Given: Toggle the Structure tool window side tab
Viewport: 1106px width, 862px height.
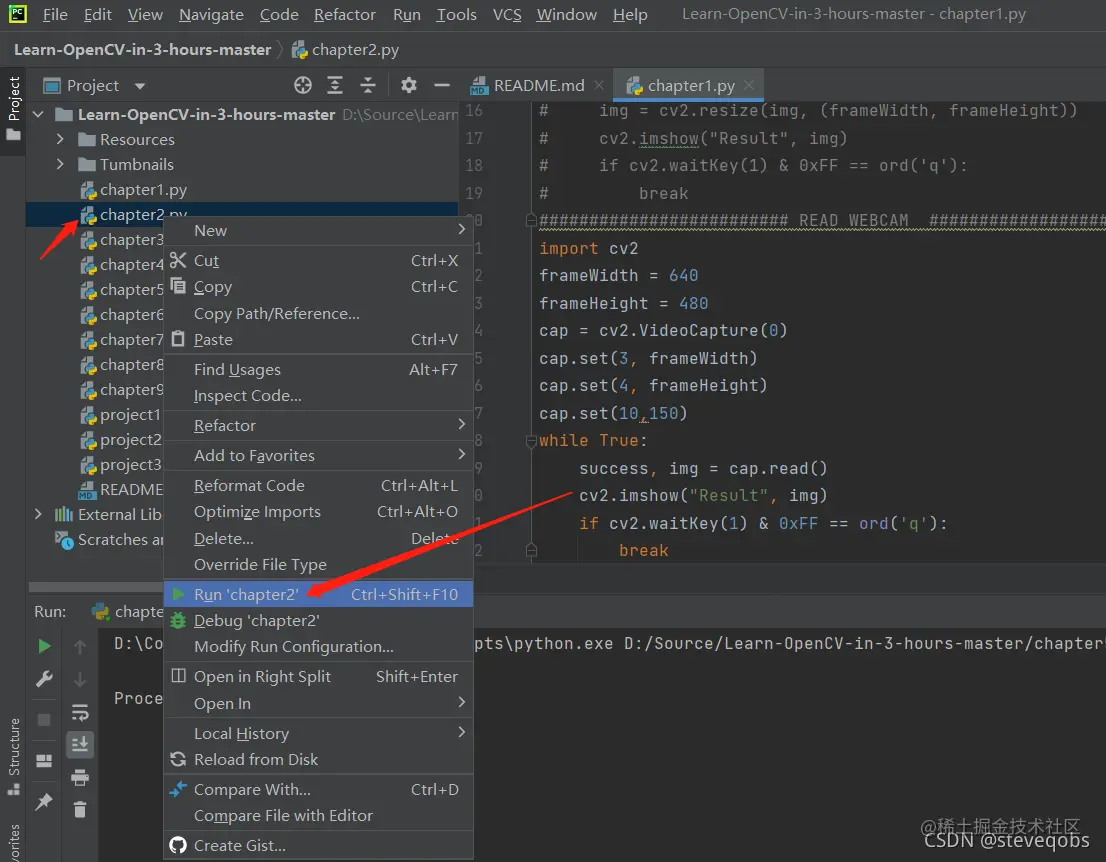Looking at the screenshot, I should (x=13, y=755).
